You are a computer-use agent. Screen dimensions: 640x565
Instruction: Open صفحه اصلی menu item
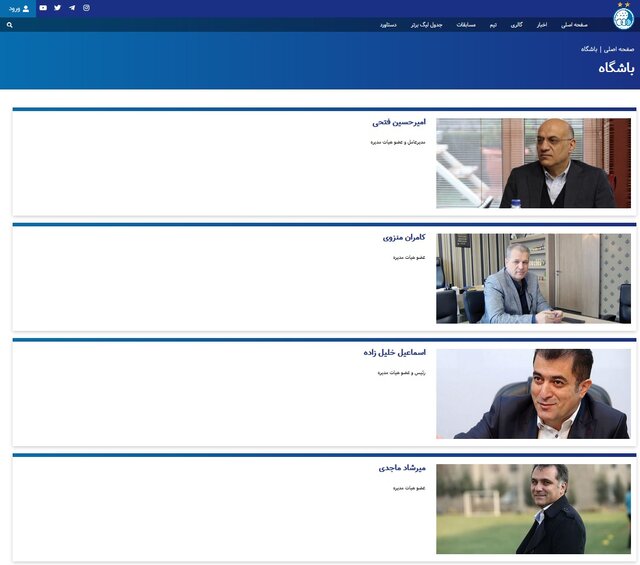pos(574,25)
